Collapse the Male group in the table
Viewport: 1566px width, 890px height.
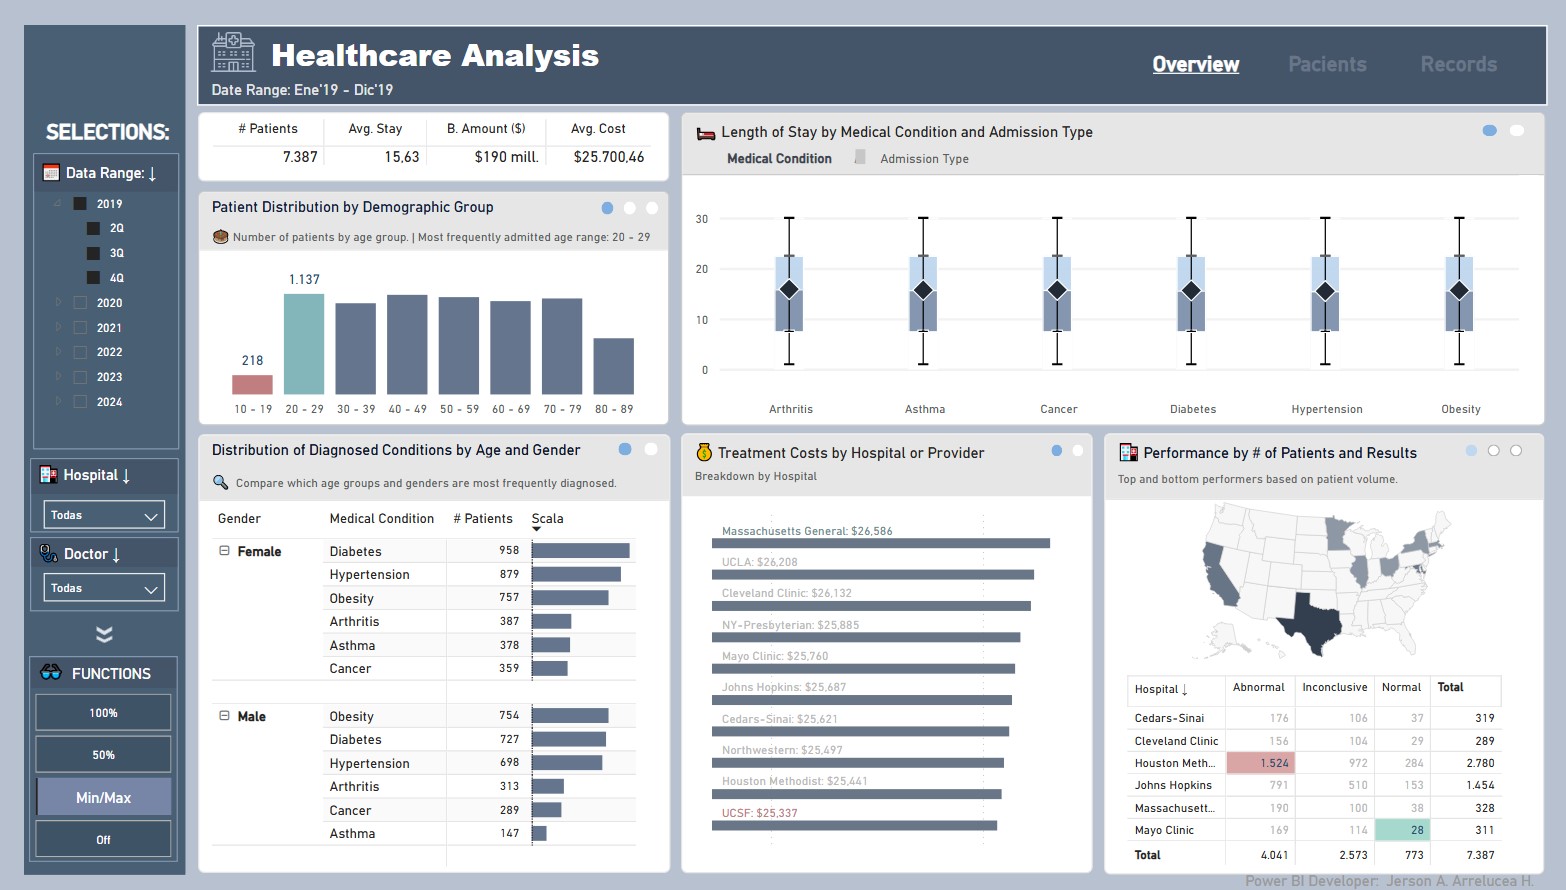pos(224,716)
